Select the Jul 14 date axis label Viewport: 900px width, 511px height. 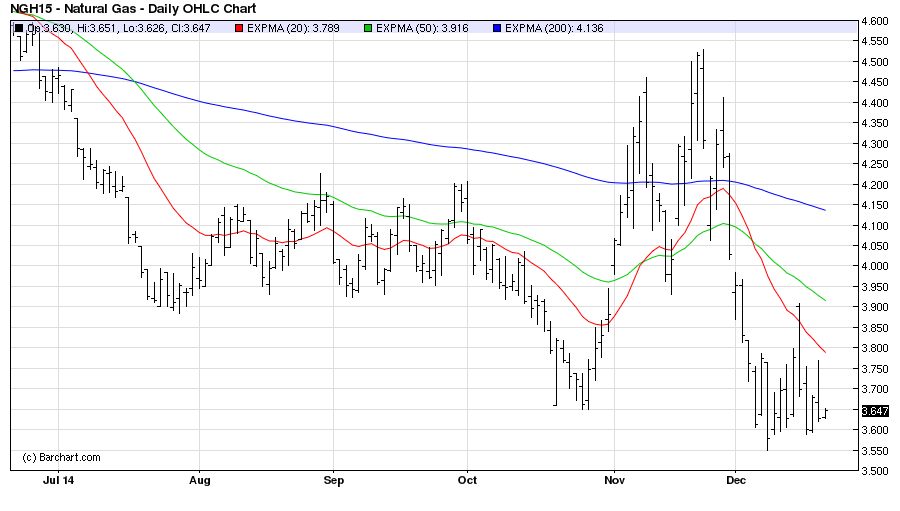[59, 480]
